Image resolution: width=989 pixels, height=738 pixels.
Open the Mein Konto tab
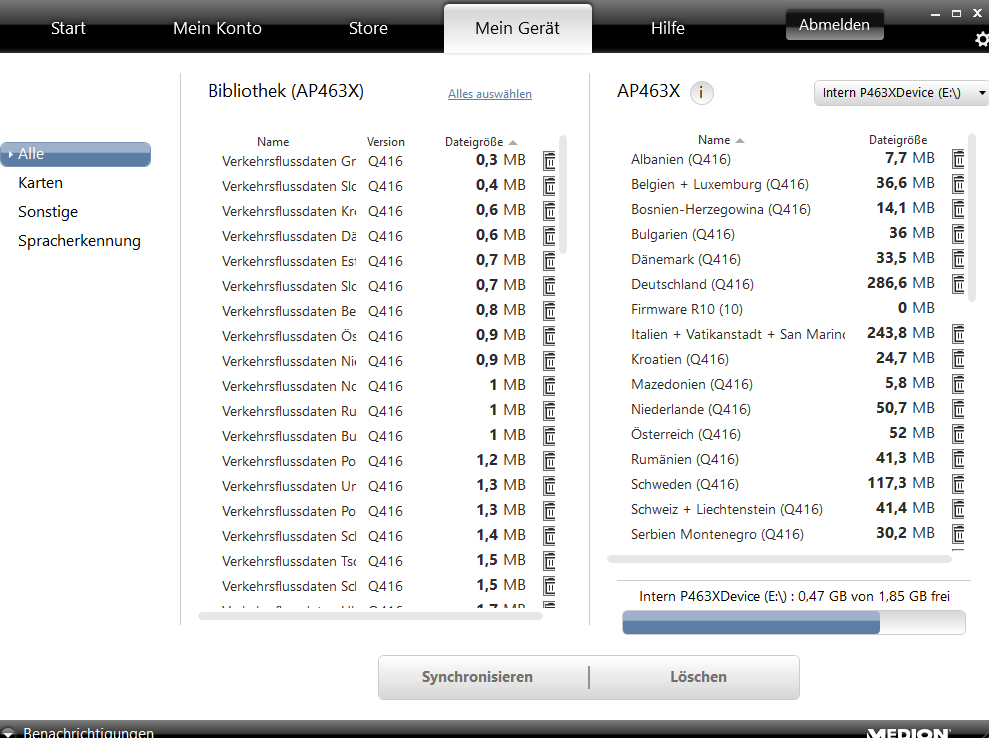(x=217, y=28)
